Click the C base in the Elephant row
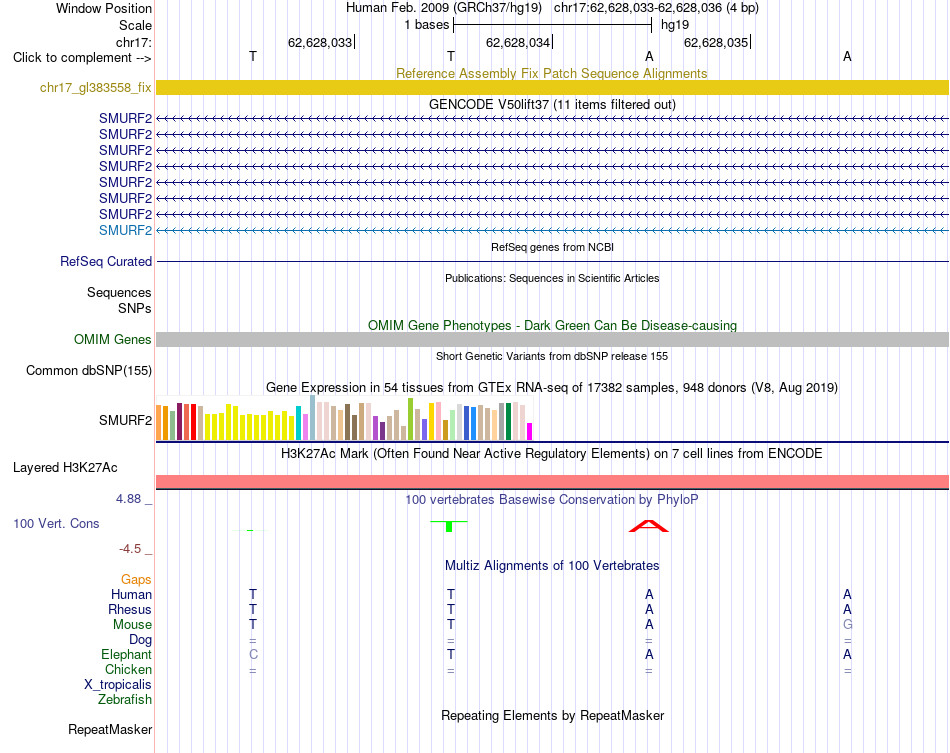950x753 pixels. click(253, 655)
